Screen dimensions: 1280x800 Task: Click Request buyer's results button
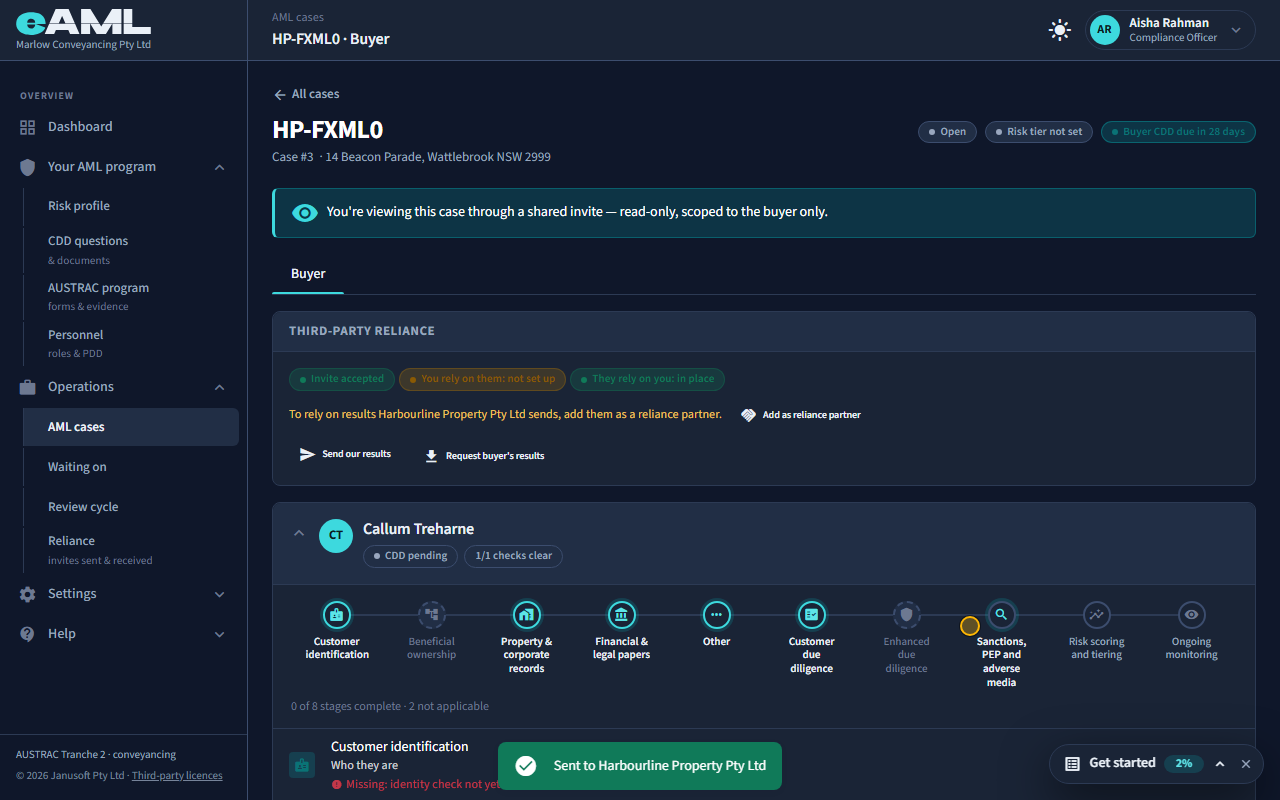[x=485, y=456]
